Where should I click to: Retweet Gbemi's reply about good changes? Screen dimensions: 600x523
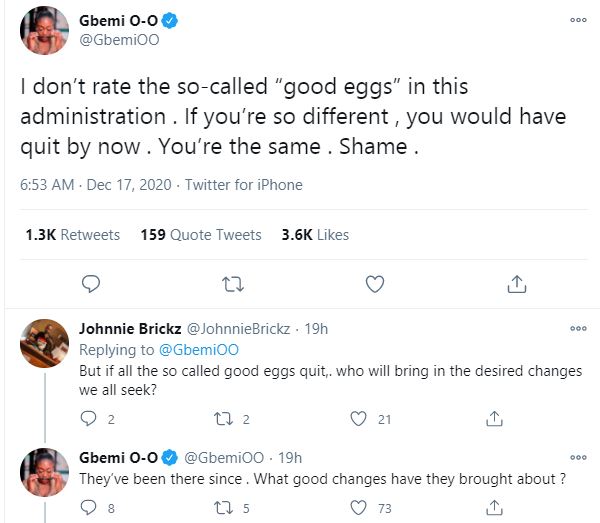224,507
